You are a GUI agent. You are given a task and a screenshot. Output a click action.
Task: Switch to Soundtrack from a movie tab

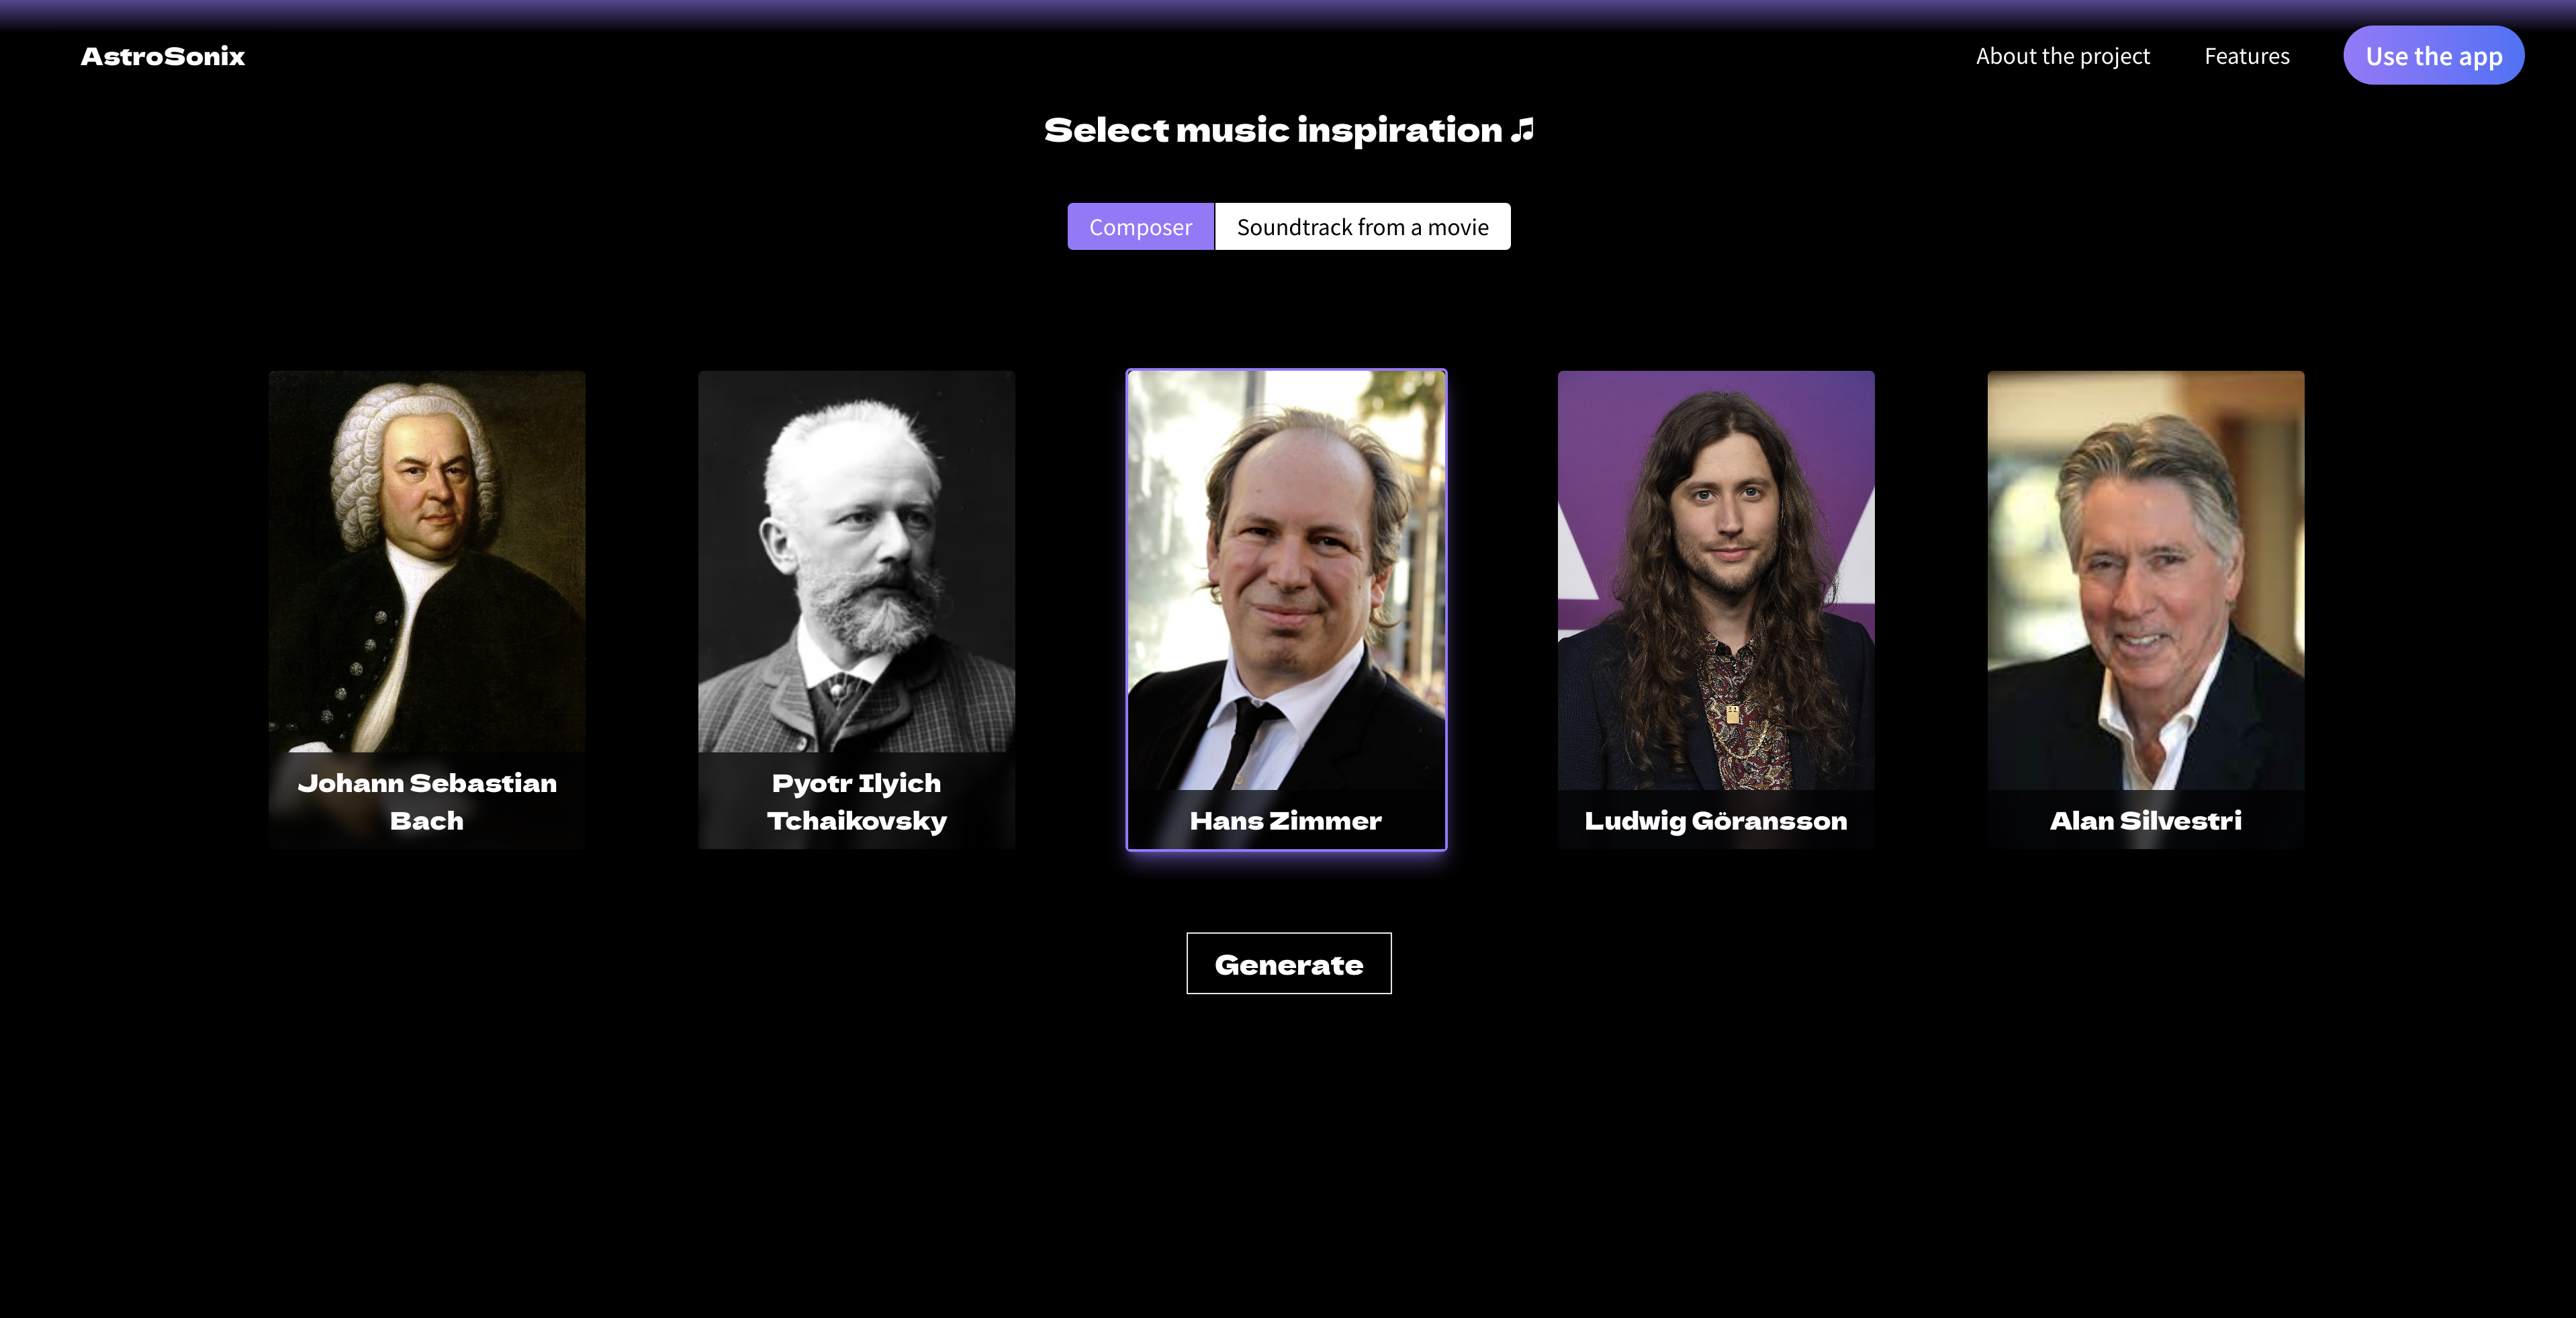1363,227
